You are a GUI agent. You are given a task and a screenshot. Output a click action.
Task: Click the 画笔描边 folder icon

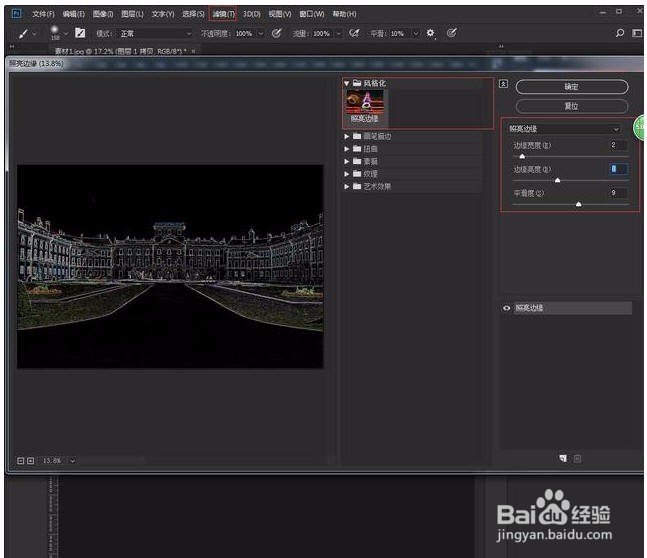tap(357, 136)
